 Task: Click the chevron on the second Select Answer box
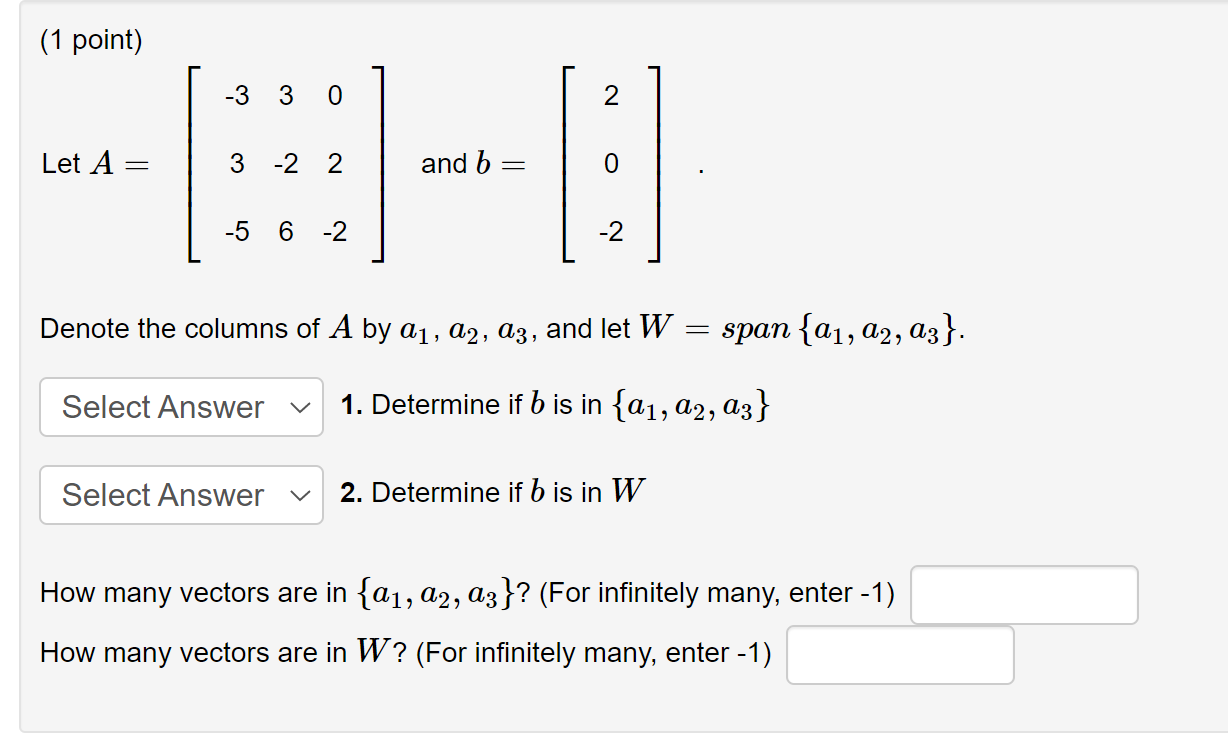pyautogui.click(x=301, y=495)
